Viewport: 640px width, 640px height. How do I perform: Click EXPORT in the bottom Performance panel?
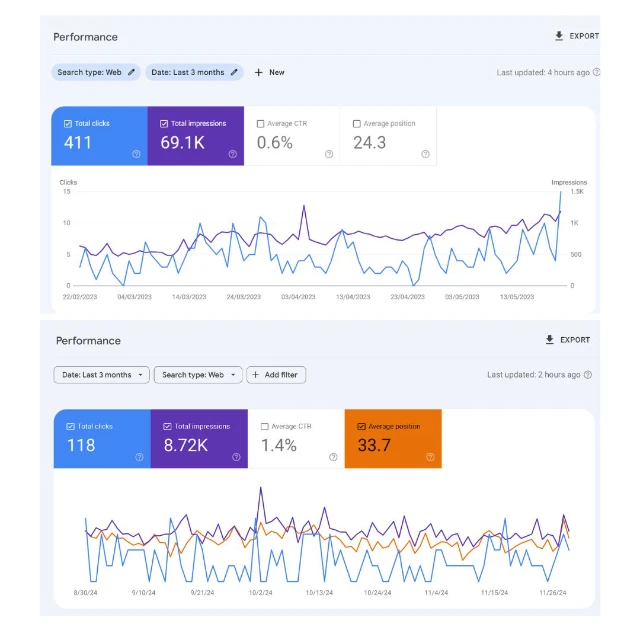pyautogui.click(x=567, y=340)
